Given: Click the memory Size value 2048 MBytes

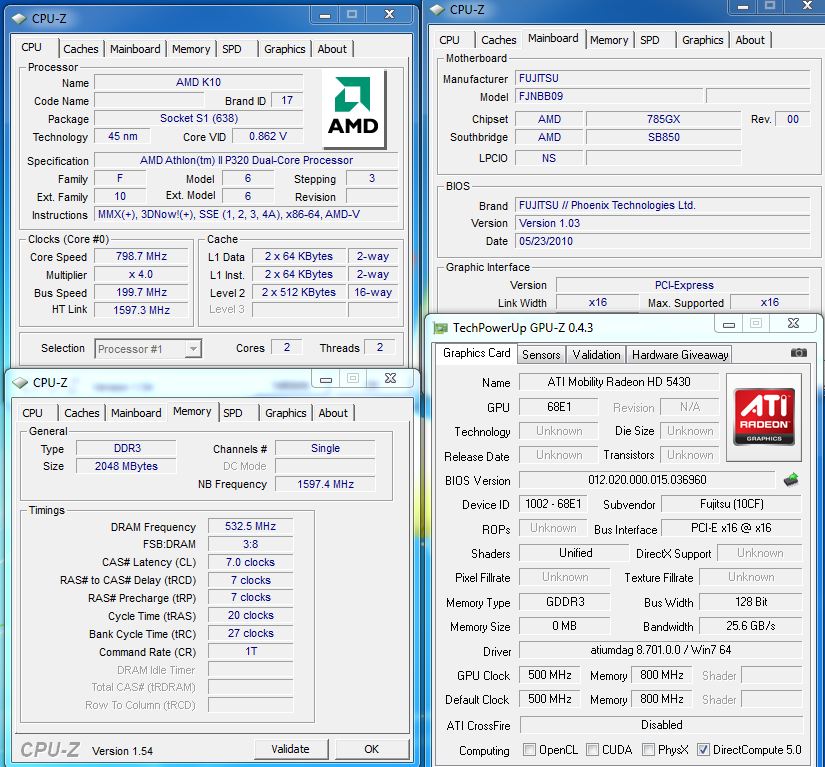Looking at the screenshot, I should pyautogui.click(x=126, y=467).
